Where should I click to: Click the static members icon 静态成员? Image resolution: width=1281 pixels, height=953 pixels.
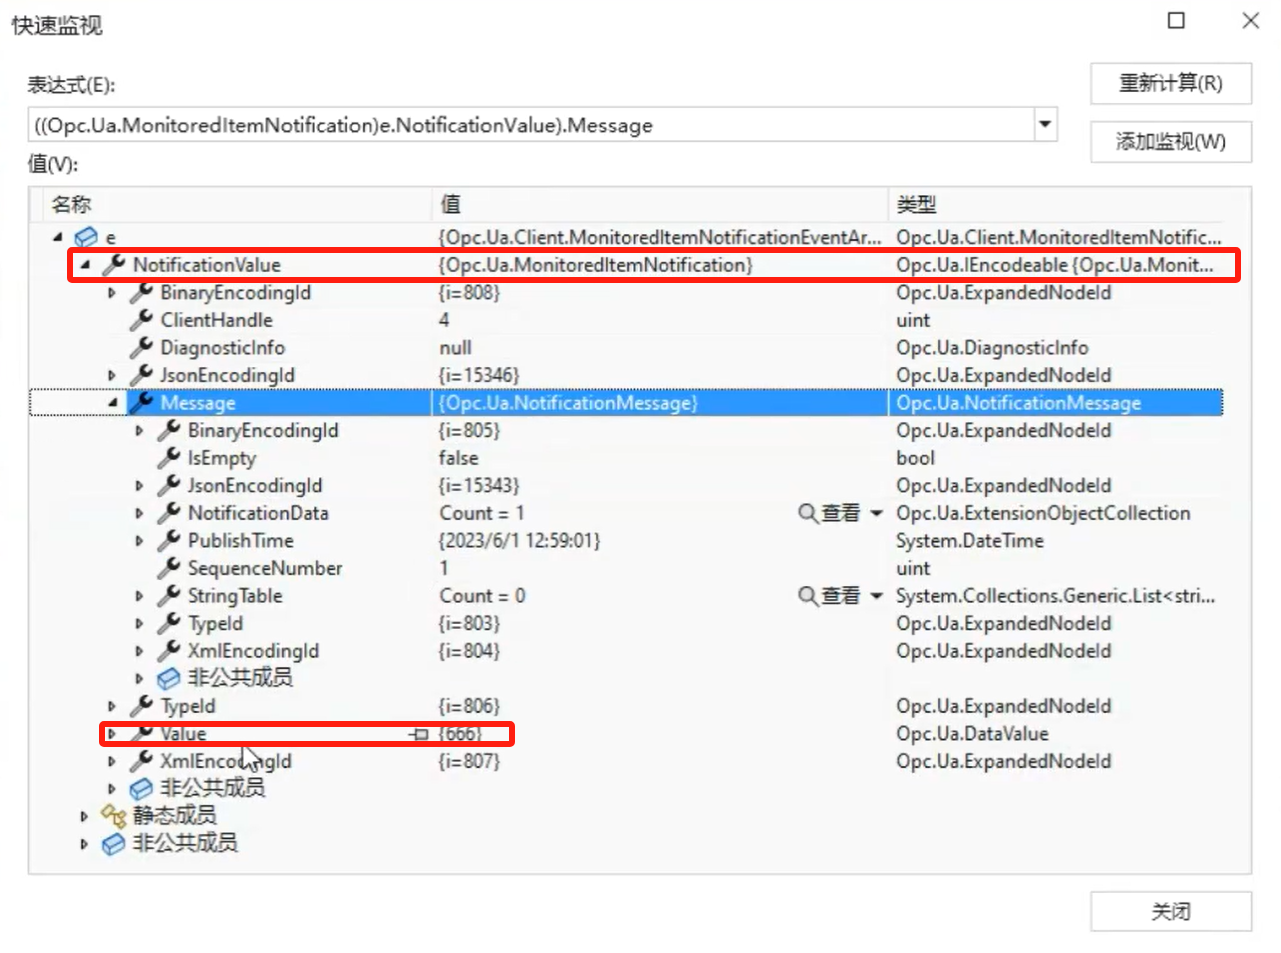pyautogui.click(x=113, y=816)
